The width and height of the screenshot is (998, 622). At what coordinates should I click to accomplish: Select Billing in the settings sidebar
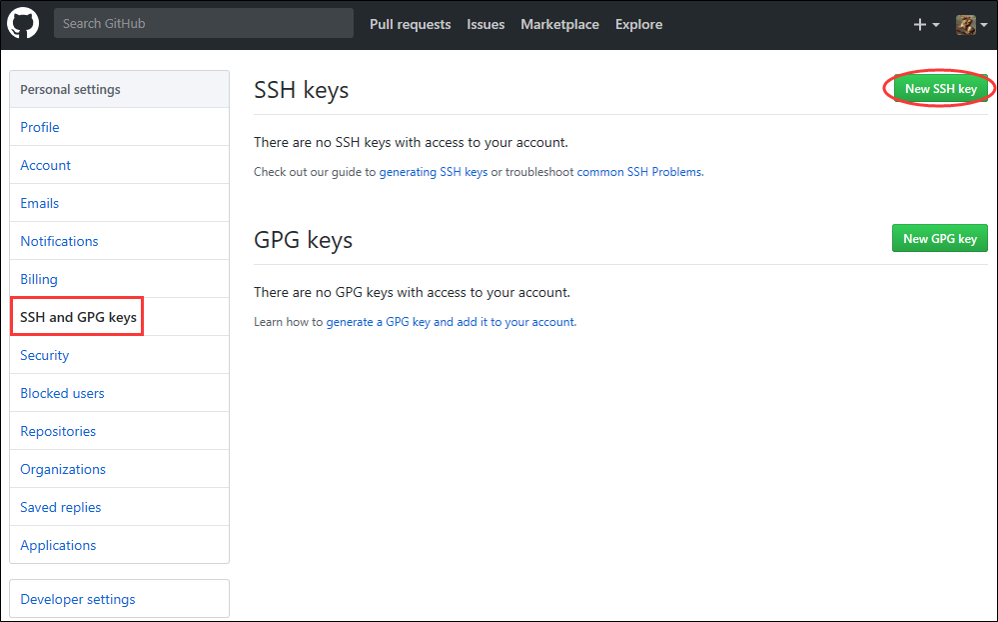click(x=119, y=279)
